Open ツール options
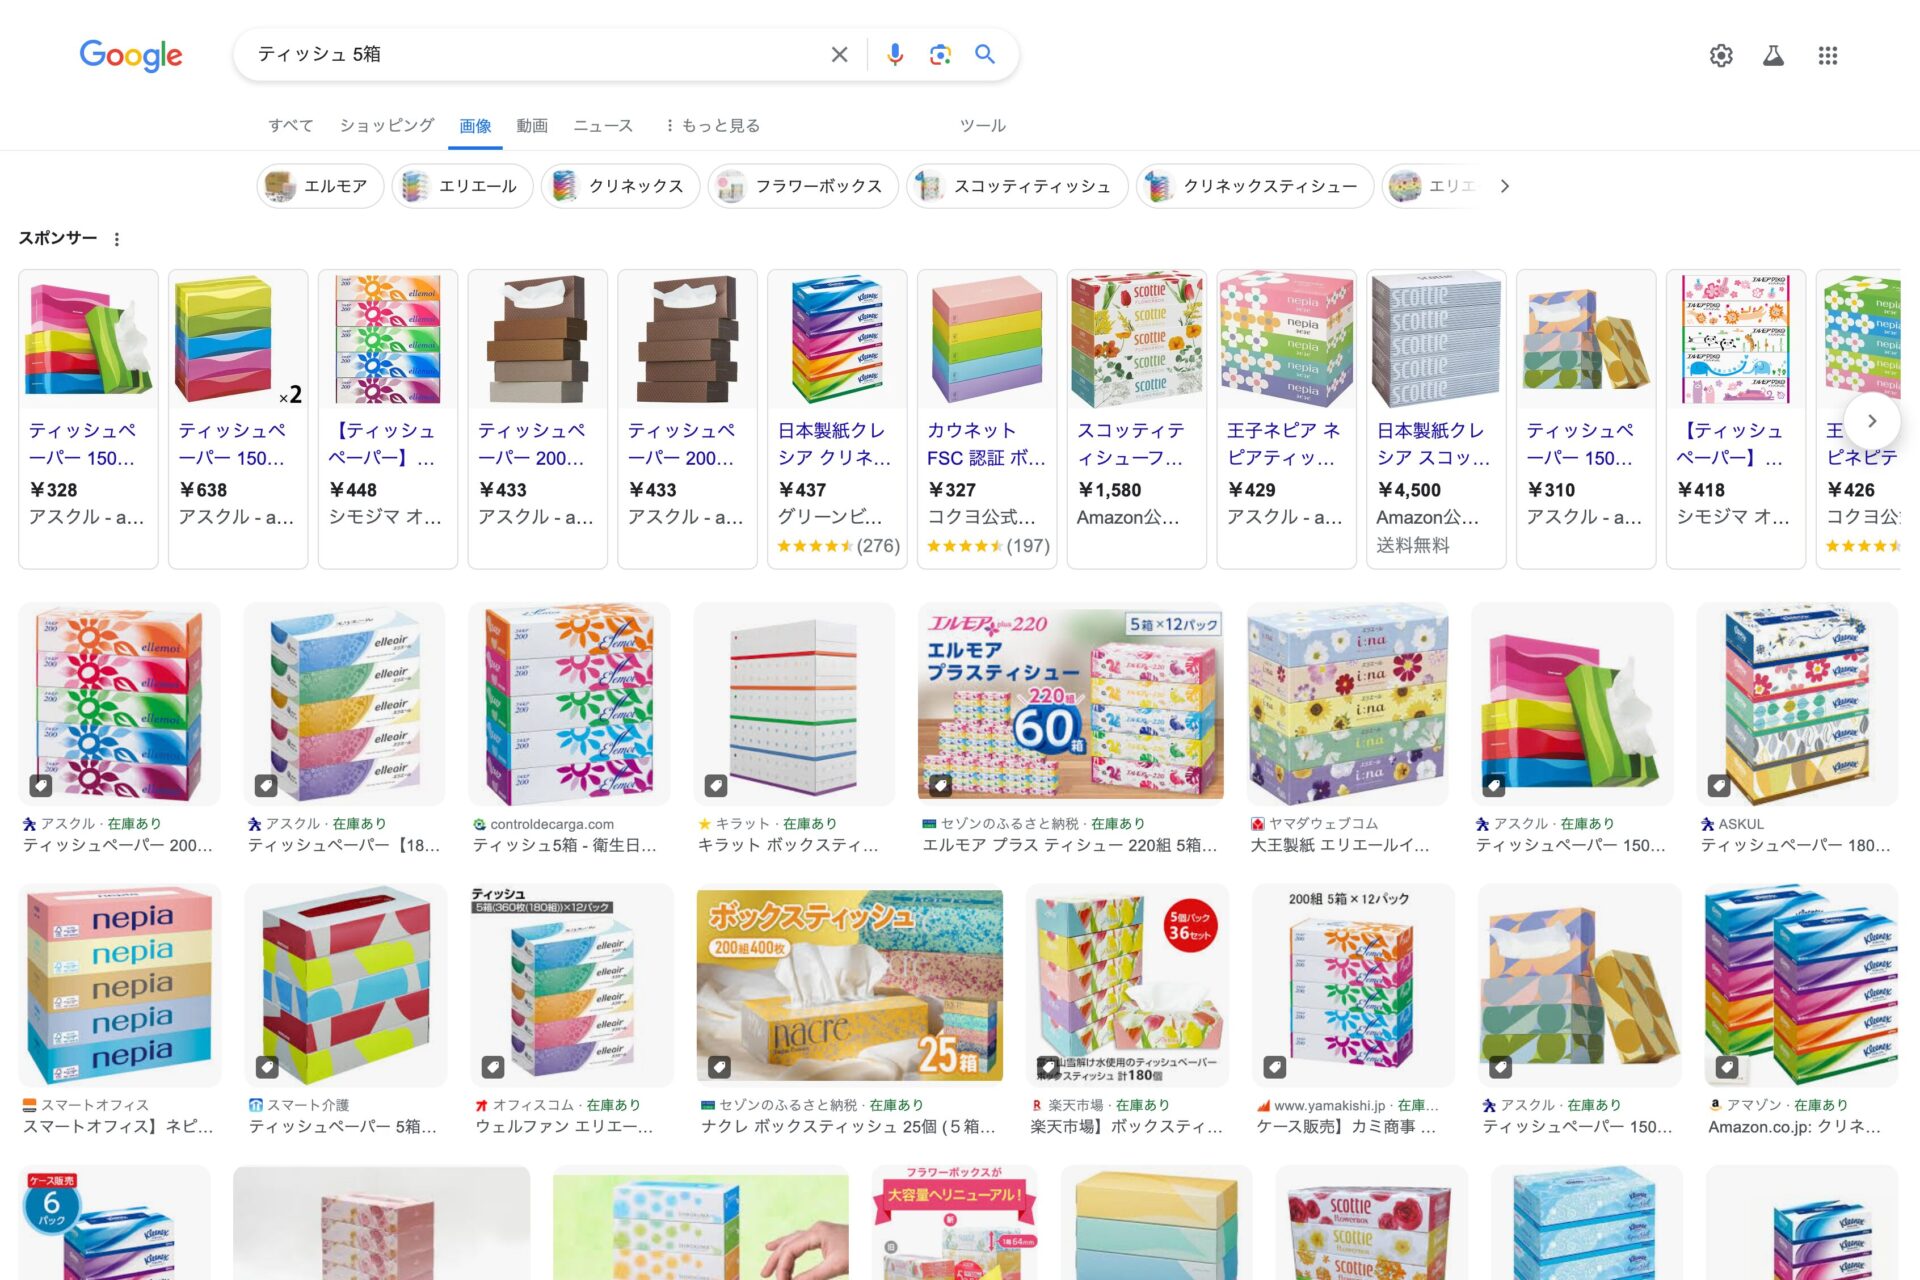1920x1280 pixels. [983, 125]
